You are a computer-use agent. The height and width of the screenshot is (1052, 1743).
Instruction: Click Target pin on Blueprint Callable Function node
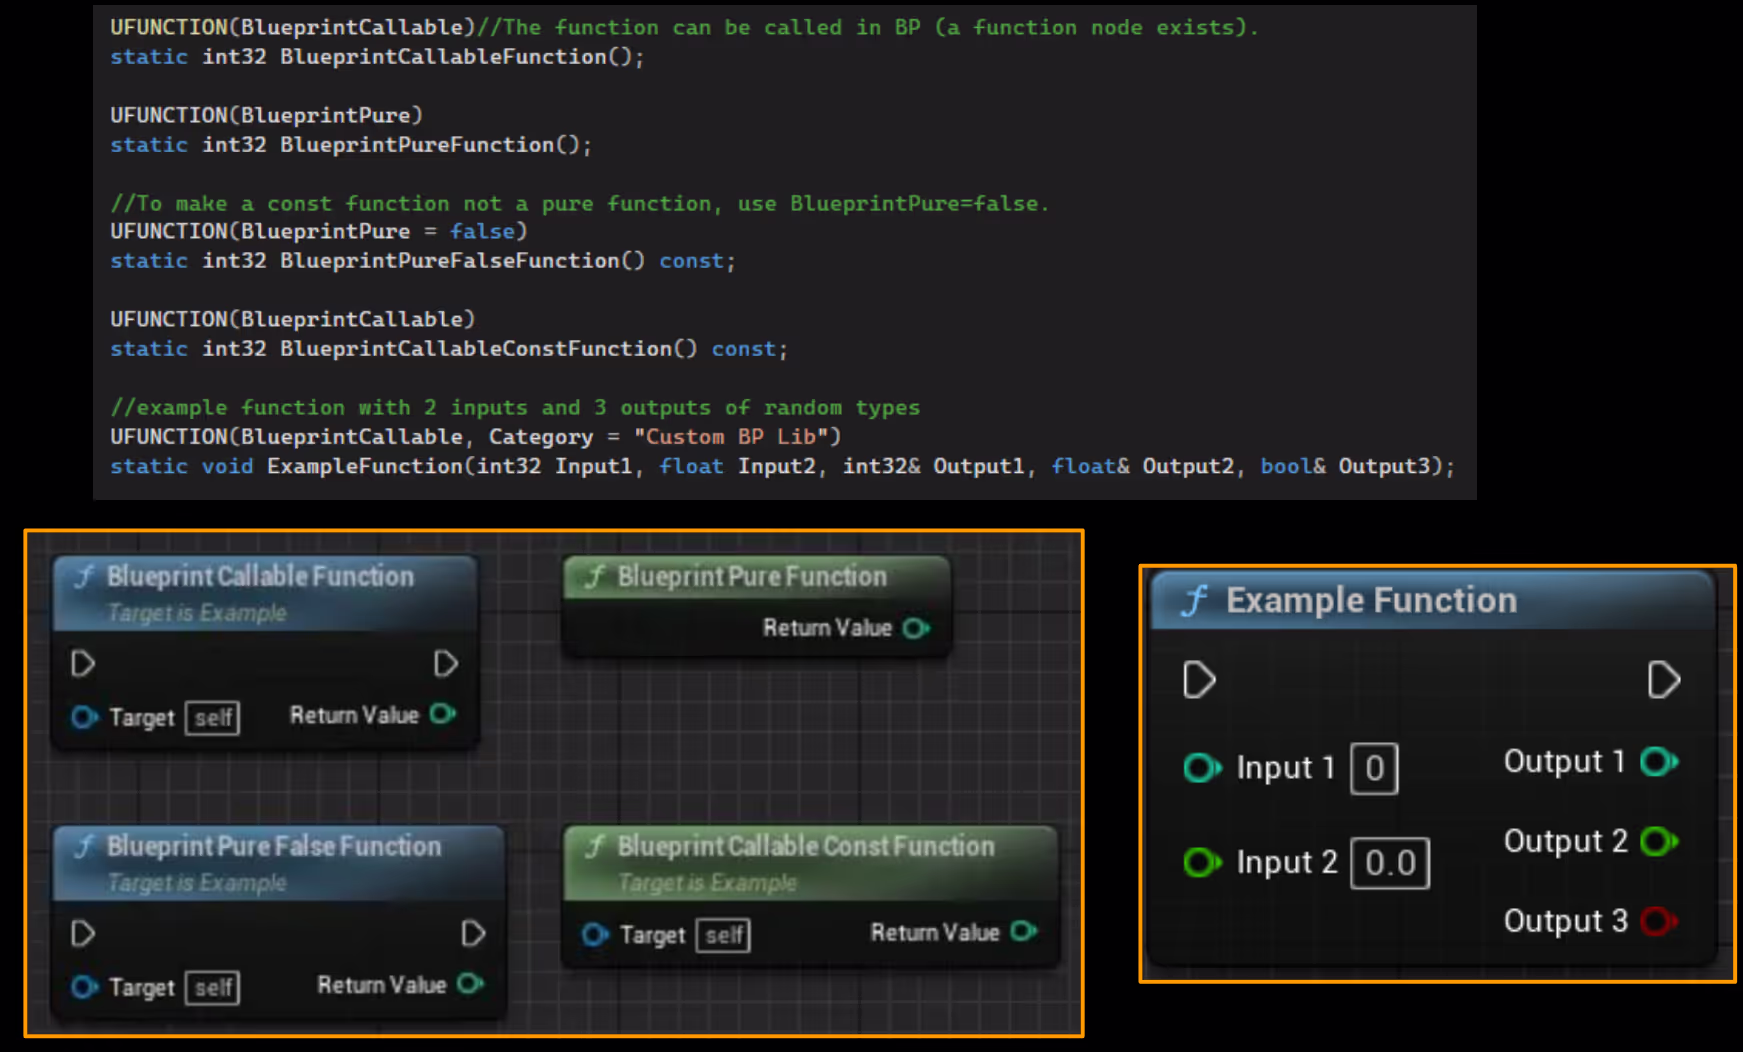[x=85, y=717]
